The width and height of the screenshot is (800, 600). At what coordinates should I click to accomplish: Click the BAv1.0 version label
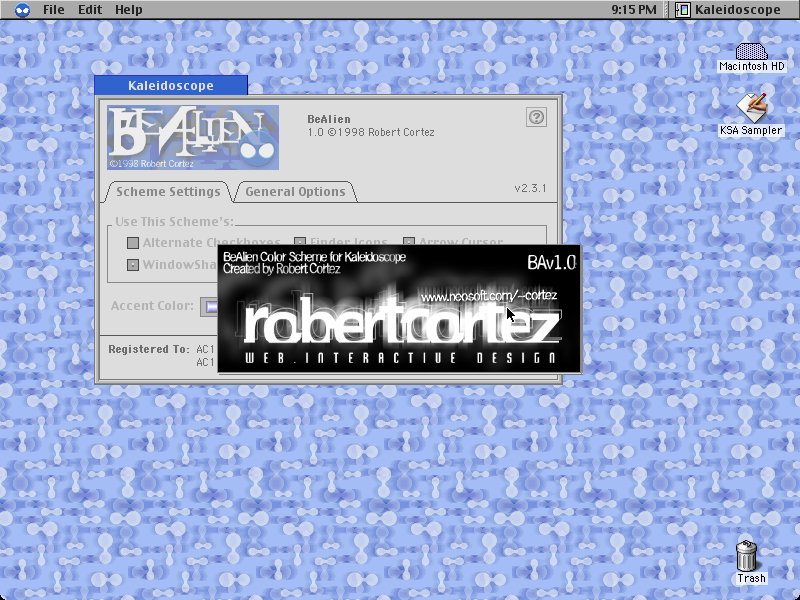pyautogui.click(x=552, y=263)
